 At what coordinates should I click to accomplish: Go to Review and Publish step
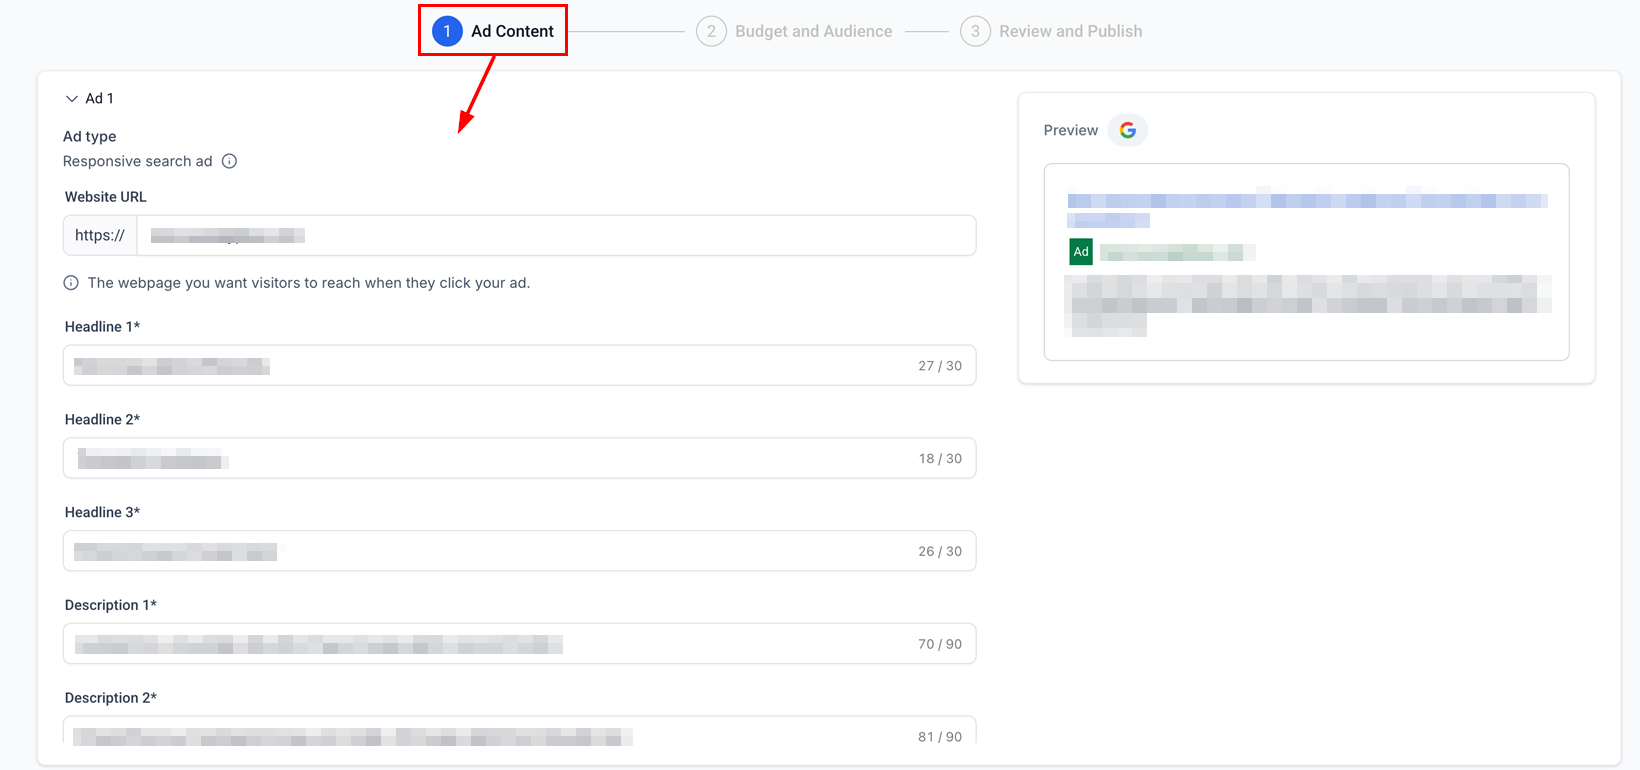click(x=1051, y=31)
